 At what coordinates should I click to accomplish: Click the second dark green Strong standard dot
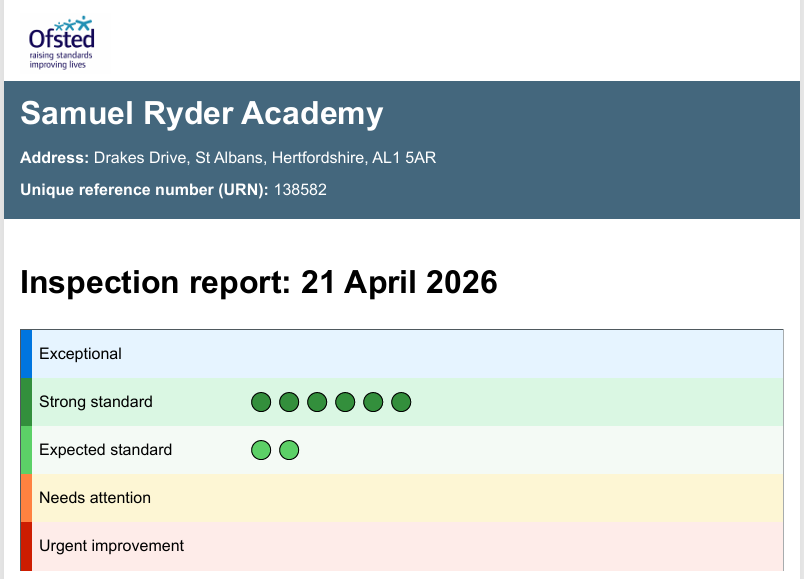pyautogui.click(x=289, y=402)
